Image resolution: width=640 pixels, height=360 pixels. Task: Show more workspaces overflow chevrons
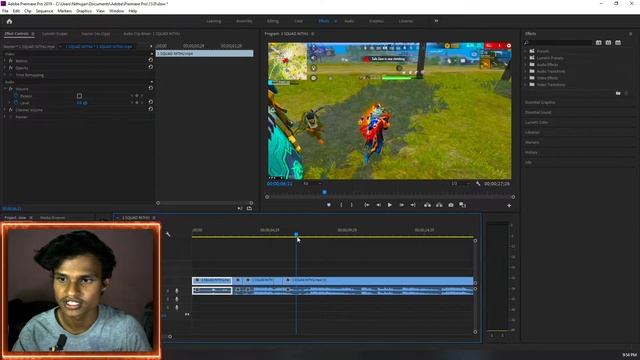click(436, 21)
